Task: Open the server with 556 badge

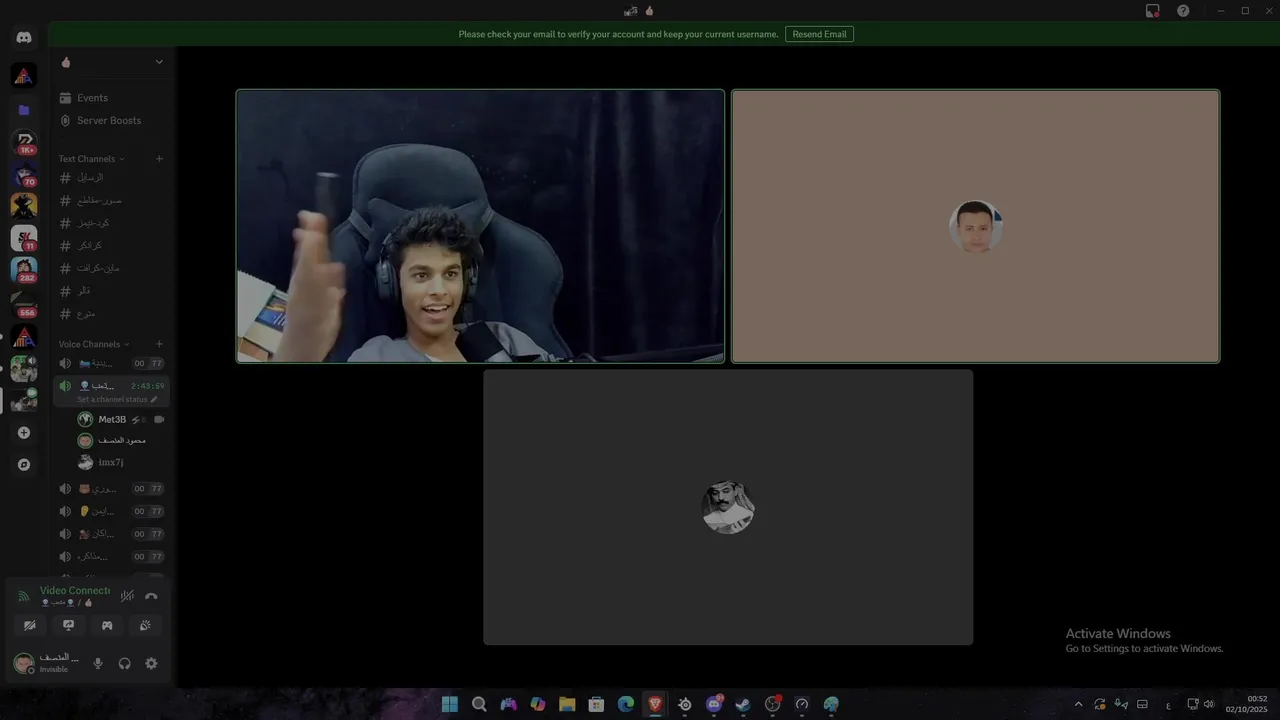Action: pos(24,304)
